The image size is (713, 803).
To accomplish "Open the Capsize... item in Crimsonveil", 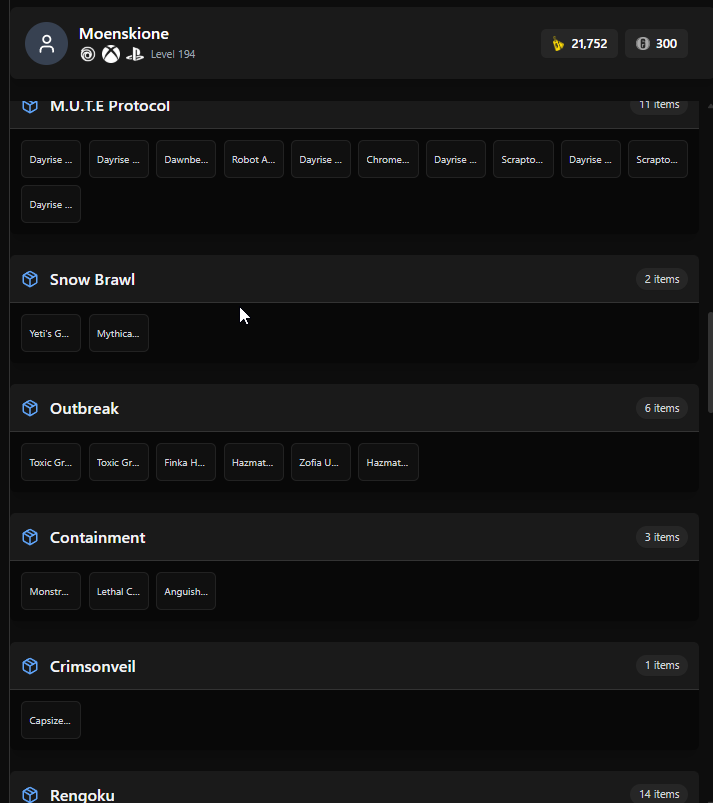I will [x=51, y=721].
